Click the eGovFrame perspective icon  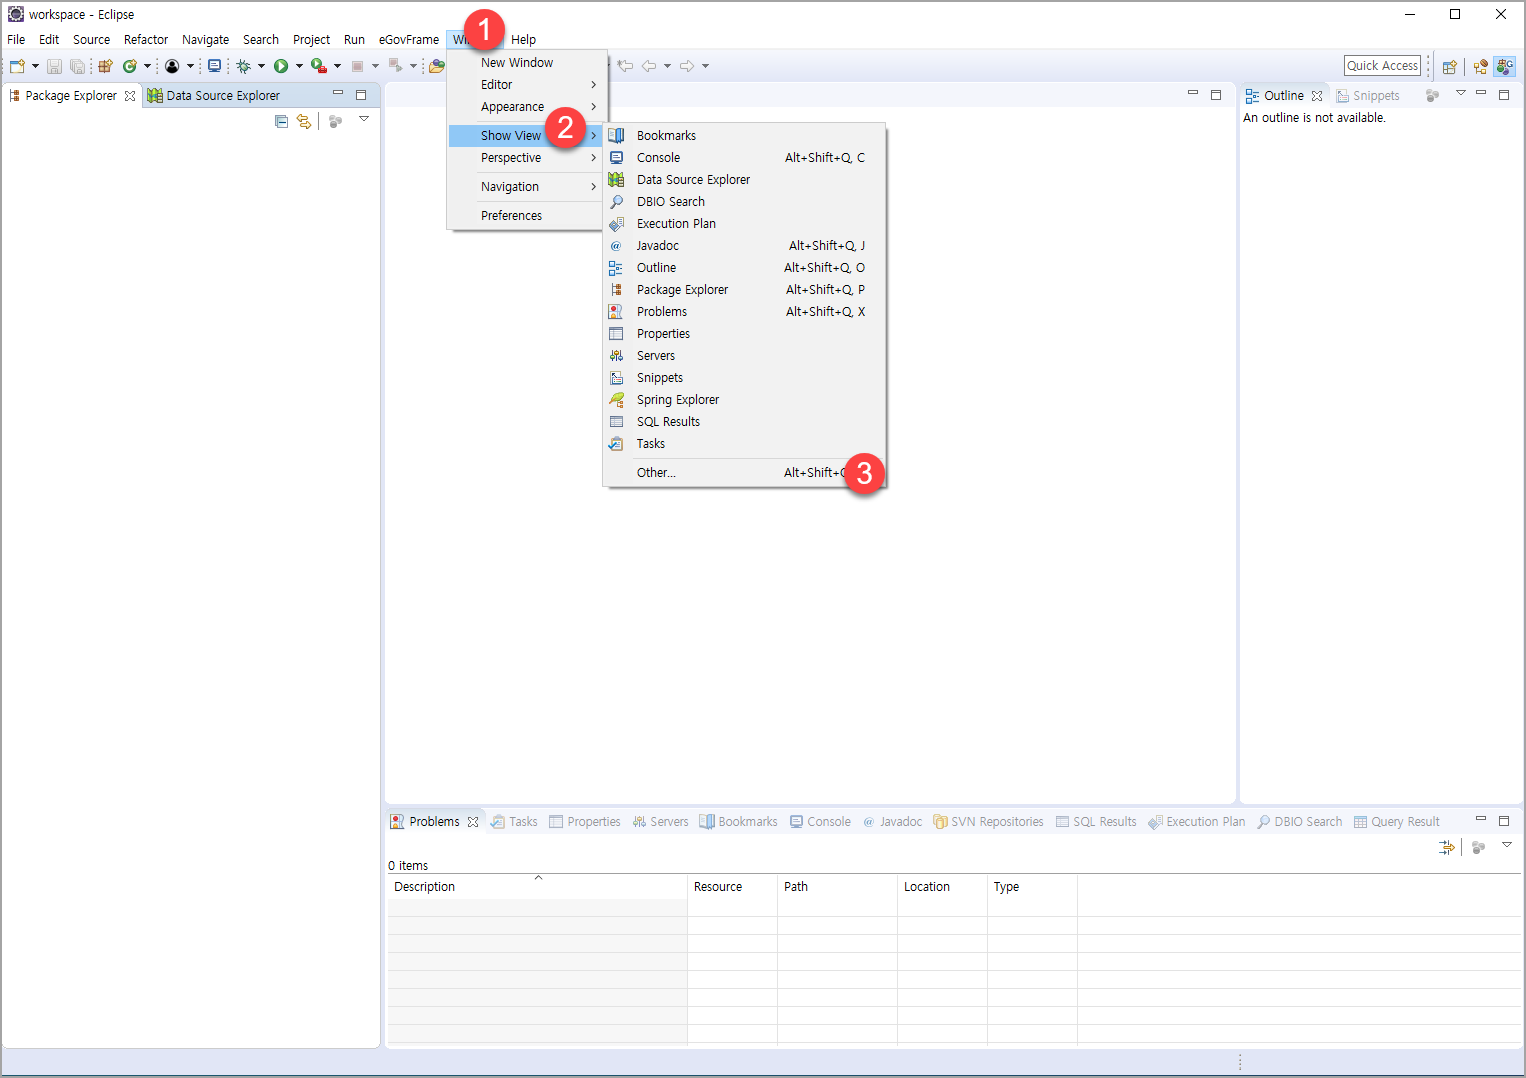point(1505,67)
